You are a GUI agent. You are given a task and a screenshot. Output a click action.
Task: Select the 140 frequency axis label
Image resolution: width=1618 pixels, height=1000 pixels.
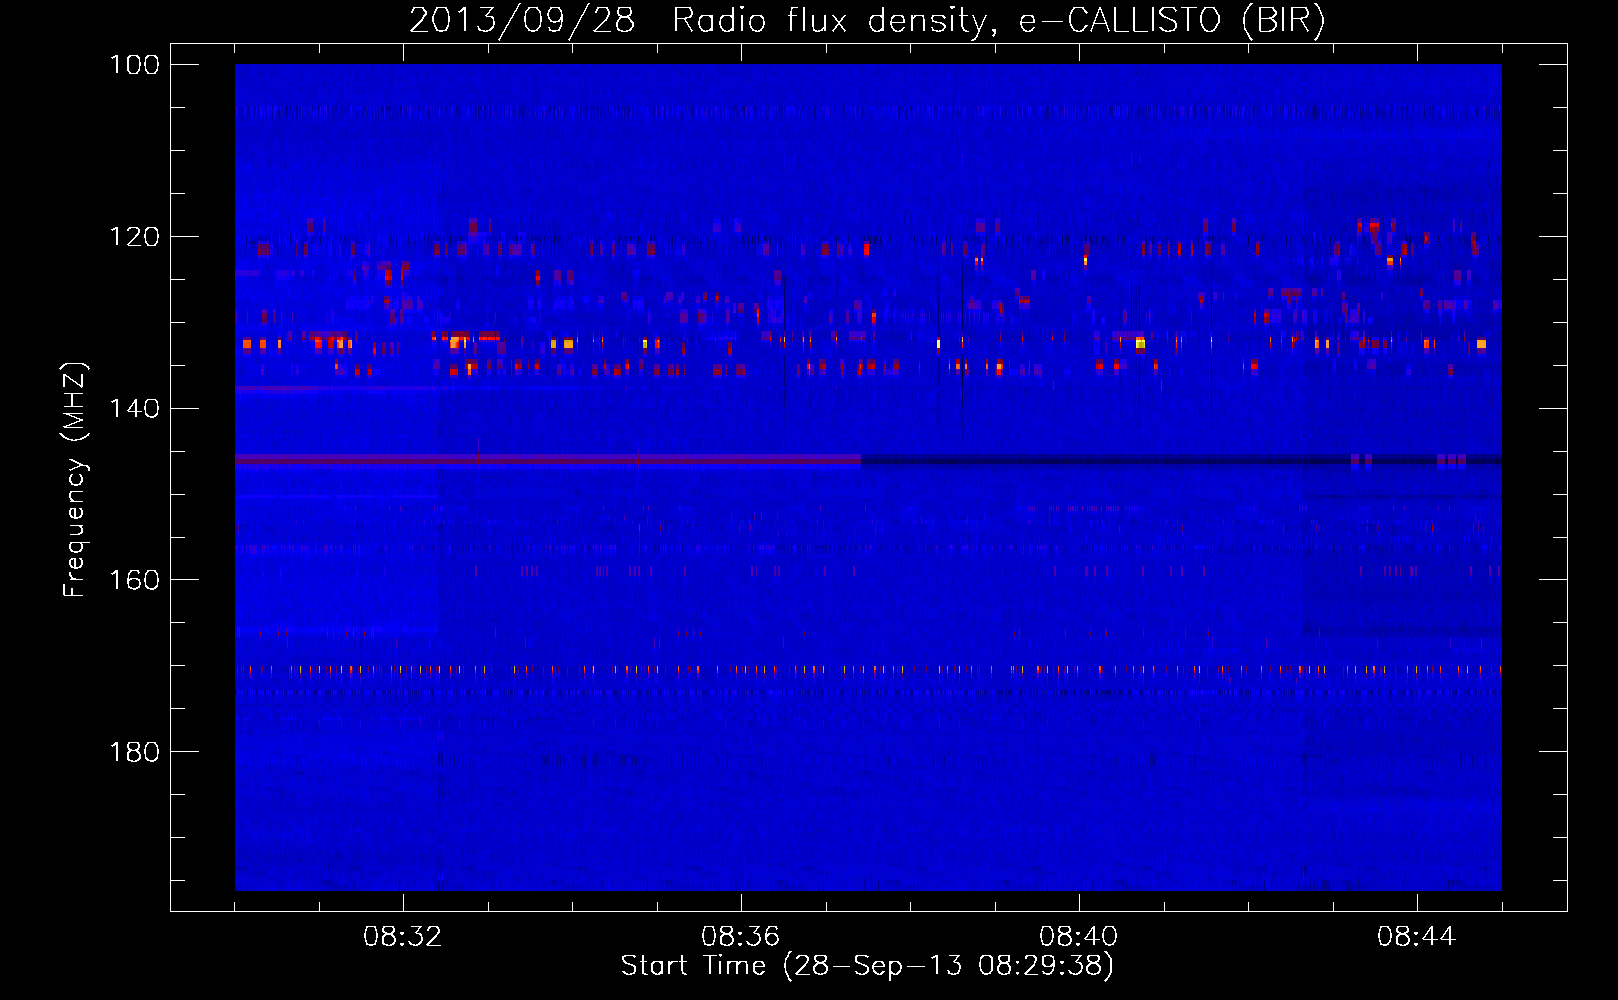(x=134, y=409)
